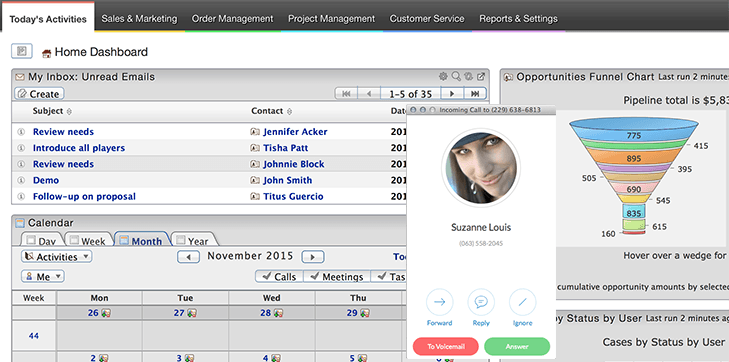Open the Customer Service tab
The height and width of the screenshot is (362, 729).
click(x=427, y=19)
